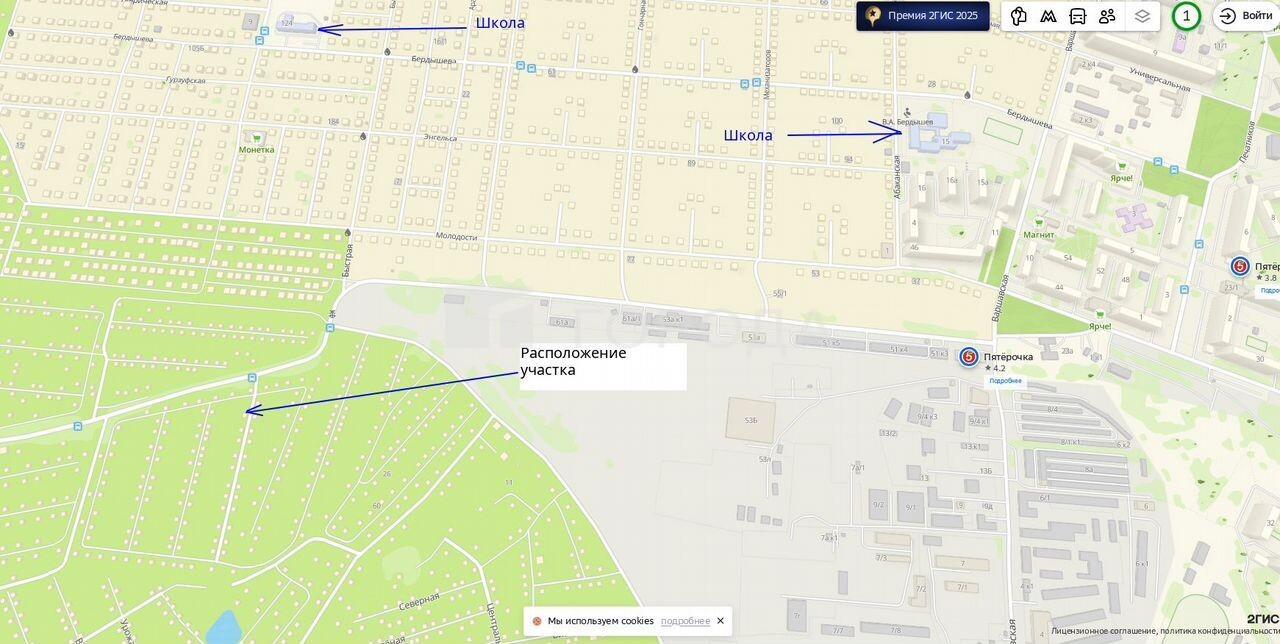Open the map layers selector

coord(1142,16)
